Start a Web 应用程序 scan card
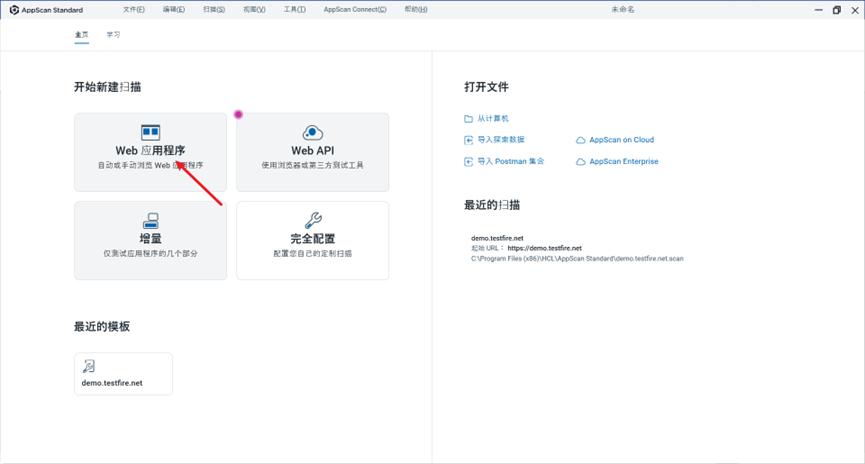This screenshot has height=464, width=865. pyautogui.click(x=151, y=152)
